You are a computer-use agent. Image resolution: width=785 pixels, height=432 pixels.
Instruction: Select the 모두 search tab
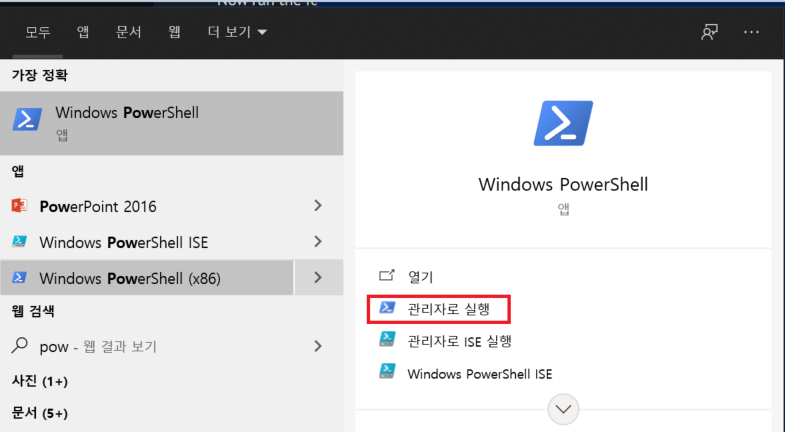(x=38, y=33)
